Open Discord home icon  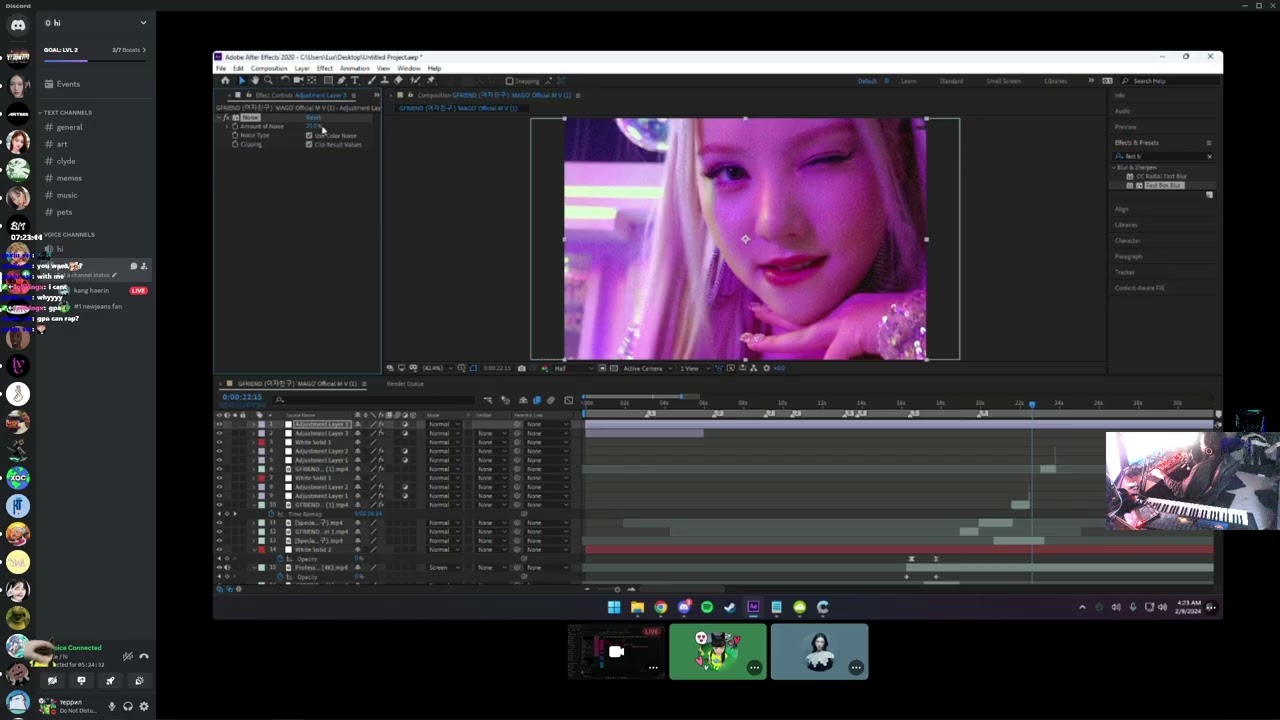[x=18, y=24]
